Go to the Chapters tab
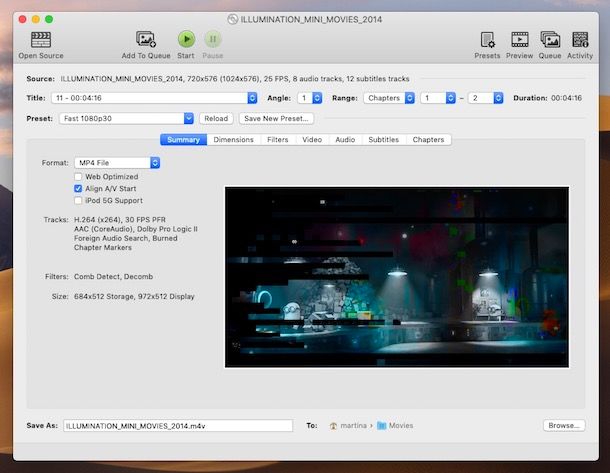Viewport: 610px width, 473px height. click(x=428, y=140)
